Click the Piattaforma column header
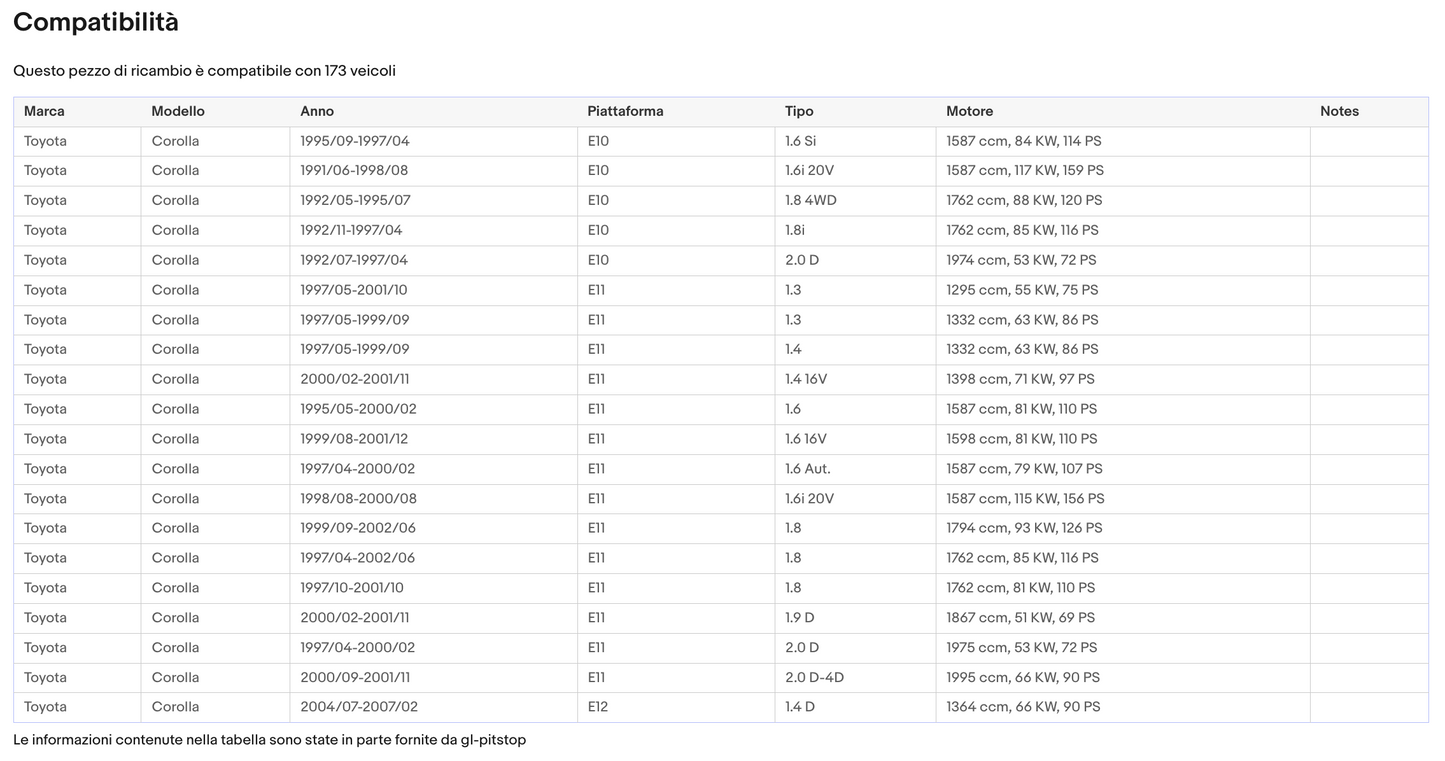1445x761 pixels. pyautogui.click(x=625, y=111)
